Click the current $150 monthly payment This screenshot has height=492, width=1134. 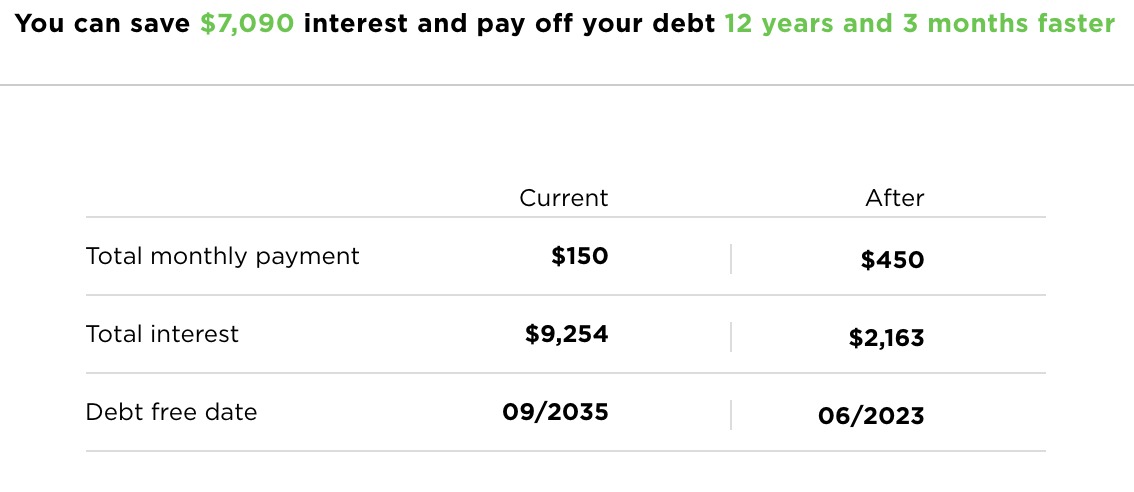579,256
